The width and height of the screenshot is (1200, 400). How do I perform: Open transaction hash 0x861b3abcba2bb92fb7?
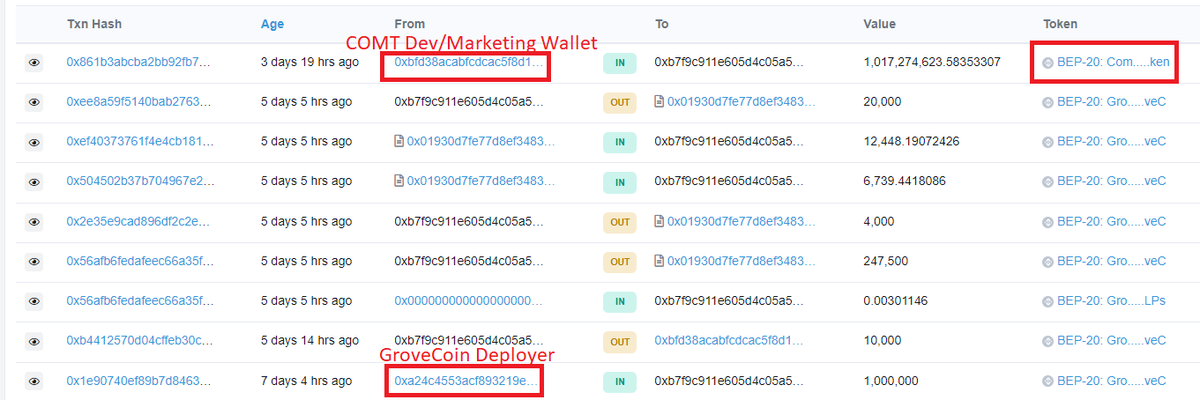(139, 62)
